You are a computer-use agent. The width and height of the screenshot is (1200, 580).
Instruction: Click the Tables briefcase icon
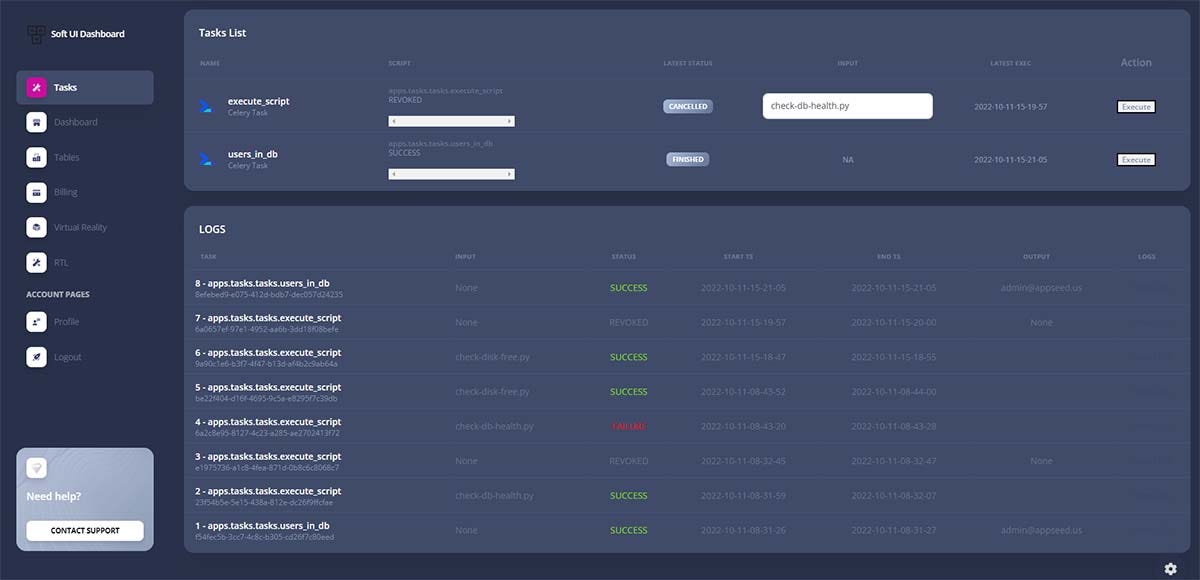pyautogui.click(x=35, y=157)
